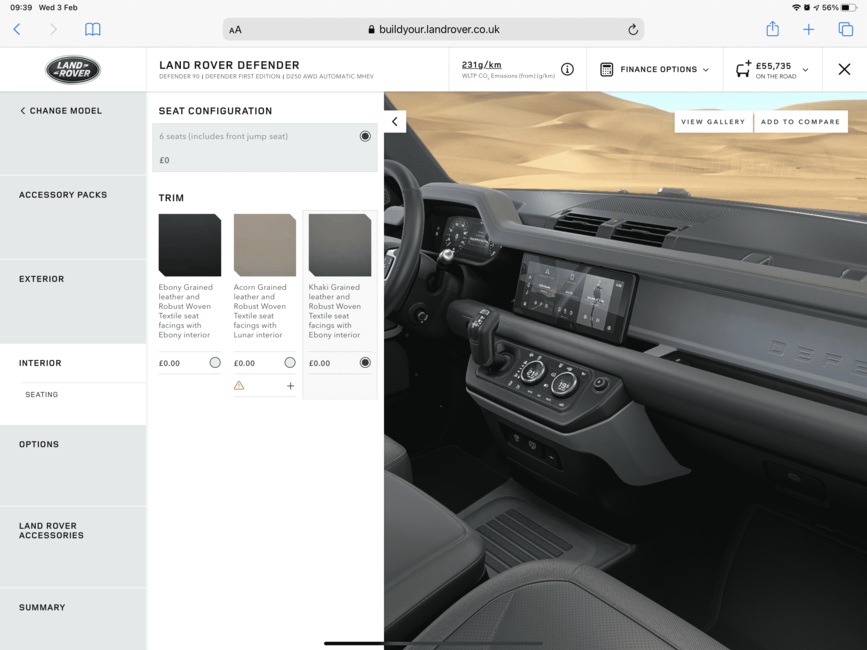Click Change Model link
This screenshot has height=650, width=867.
(61, 111)
